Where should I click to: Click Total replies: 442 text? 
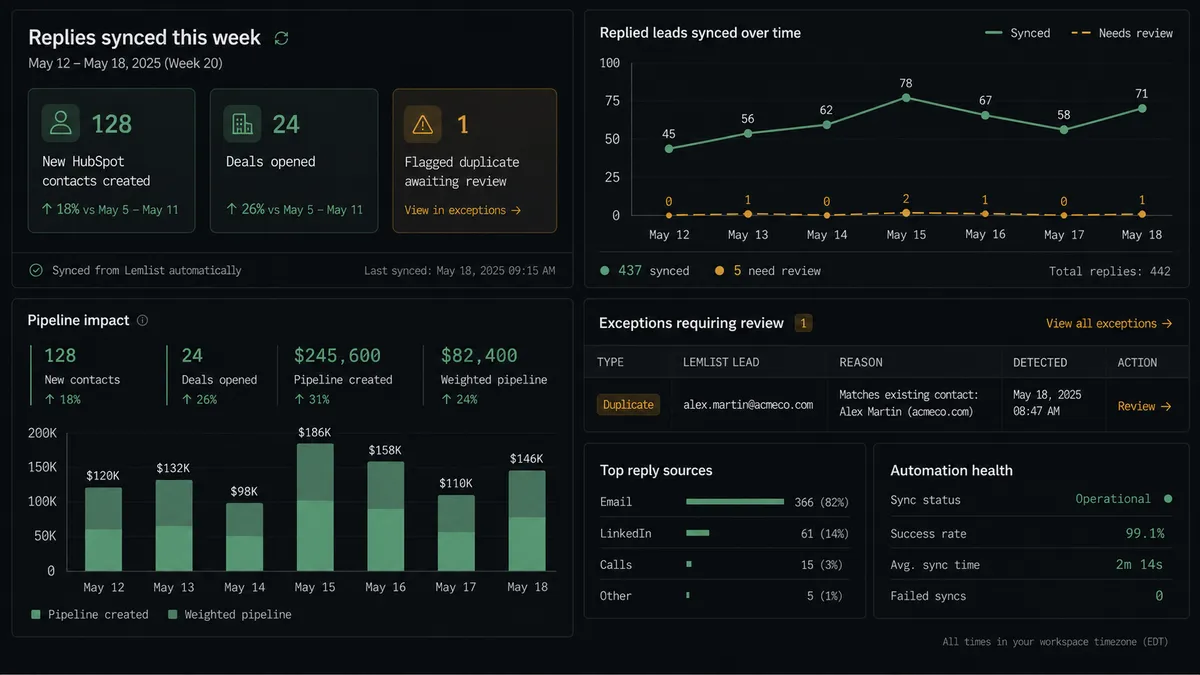coord(1110,271)
